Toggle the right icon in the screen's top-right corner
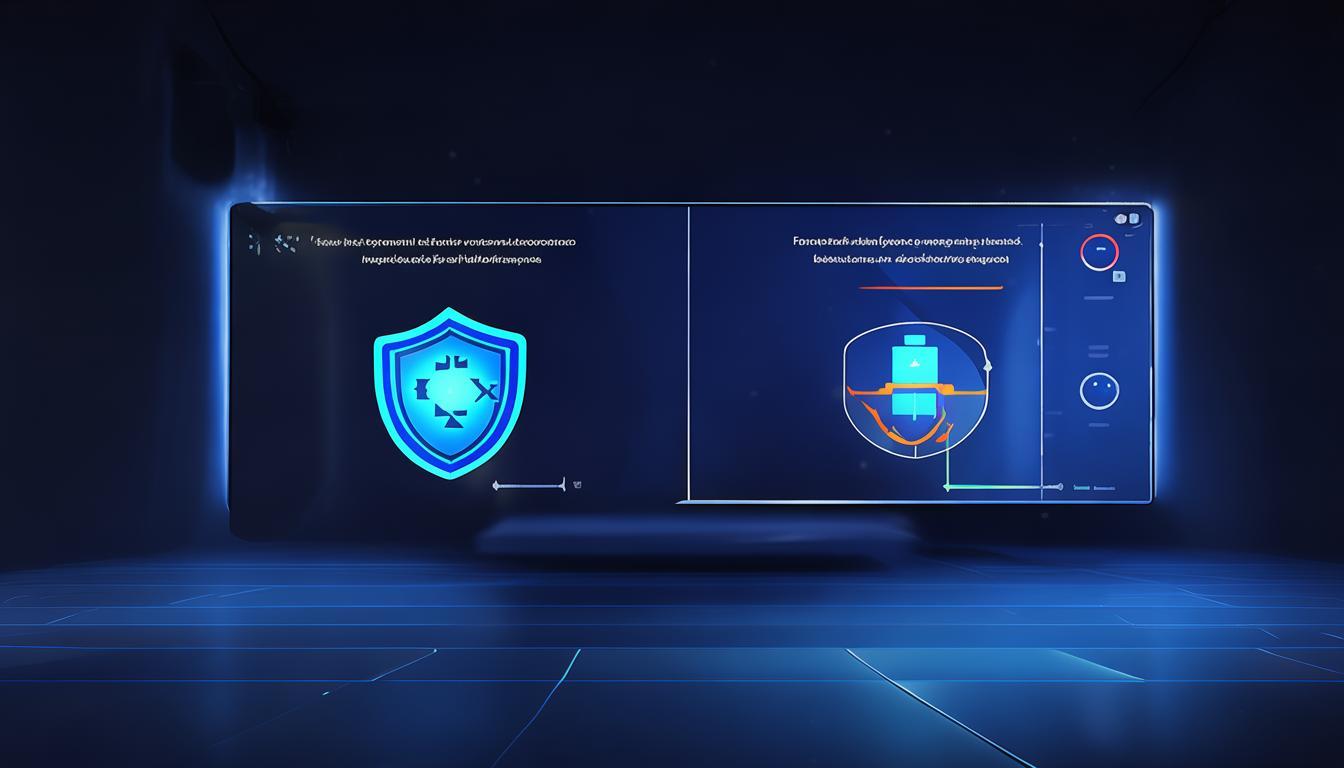The image size is (1344, 768). coord(1134,217)
